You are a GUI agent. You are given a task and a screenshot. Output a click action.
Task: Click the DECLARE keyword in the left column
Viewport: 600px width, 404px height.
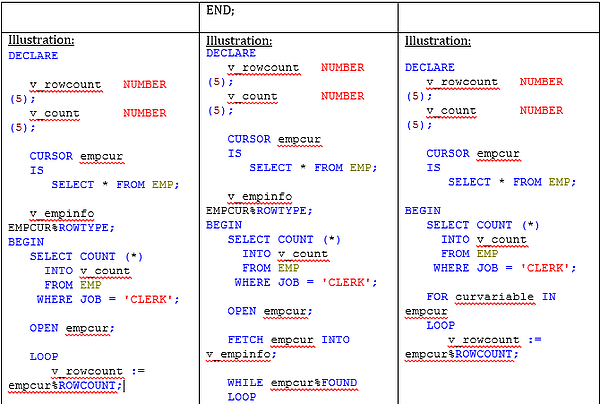tap(33, 56)
